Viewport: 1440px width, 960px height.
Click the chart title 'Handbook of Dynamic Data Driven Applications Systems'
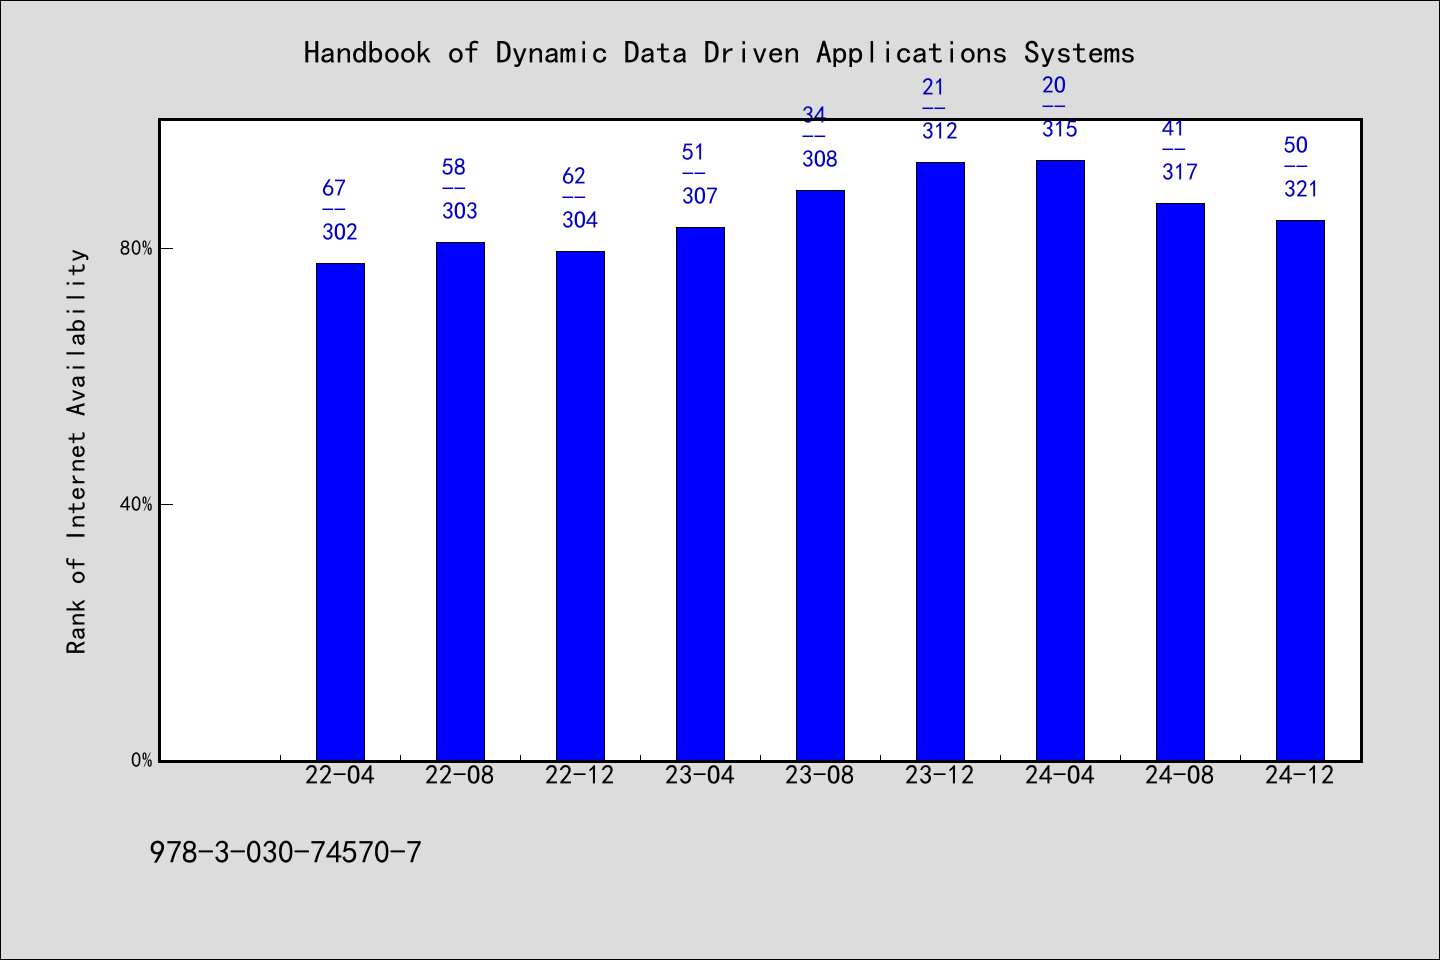(719, 53)
